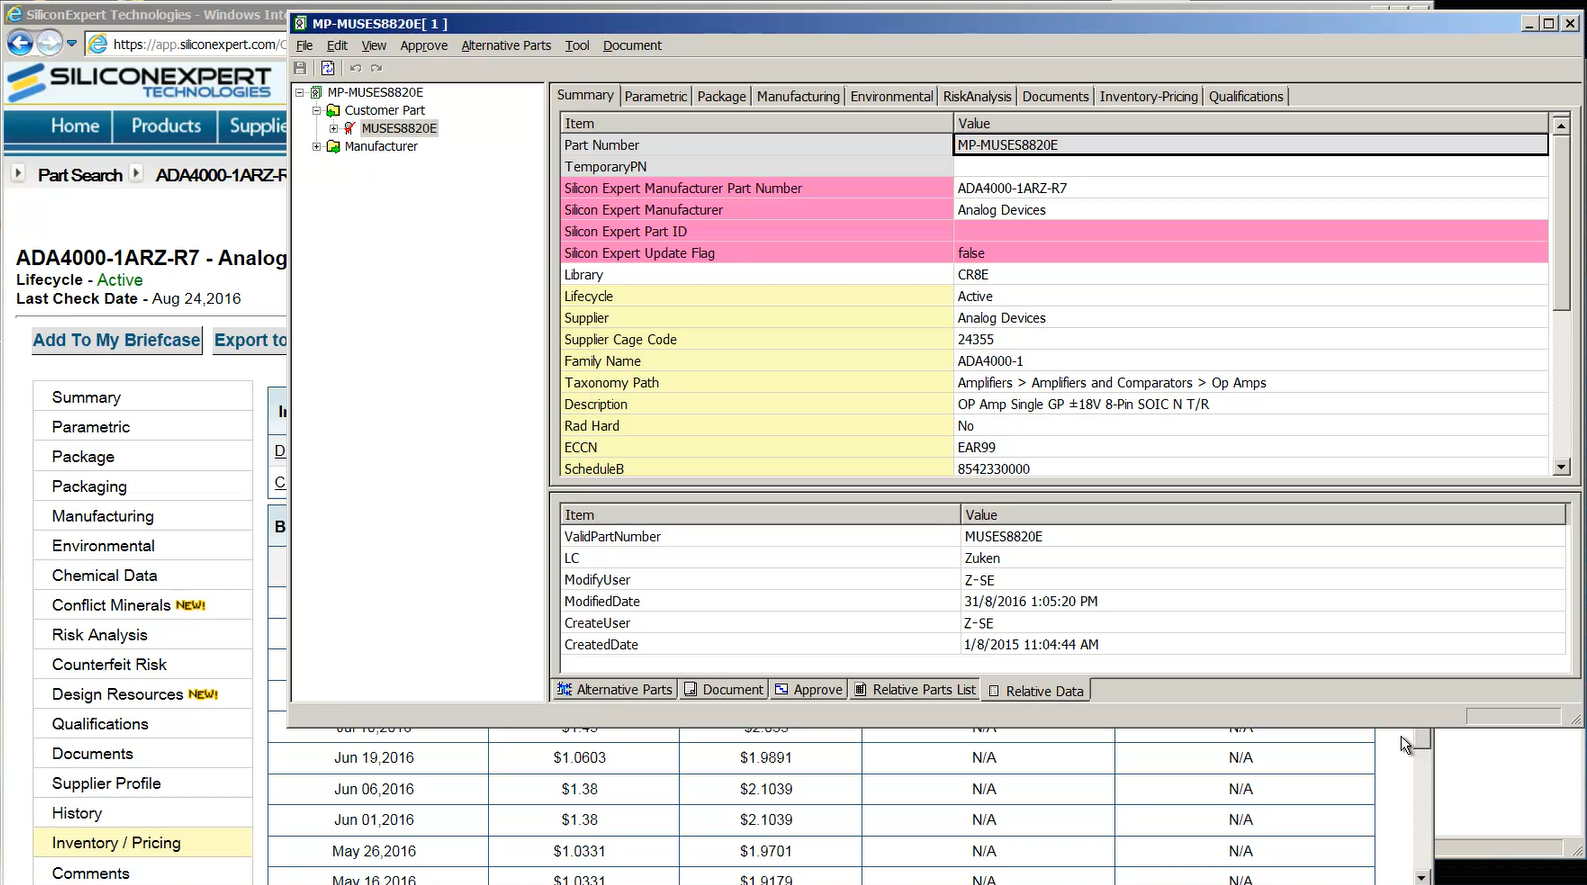The image size is (1587, 885).
Task: Switch to the RiskAnalysis tab
Action: pyautogui.click(x=977, y=96)
